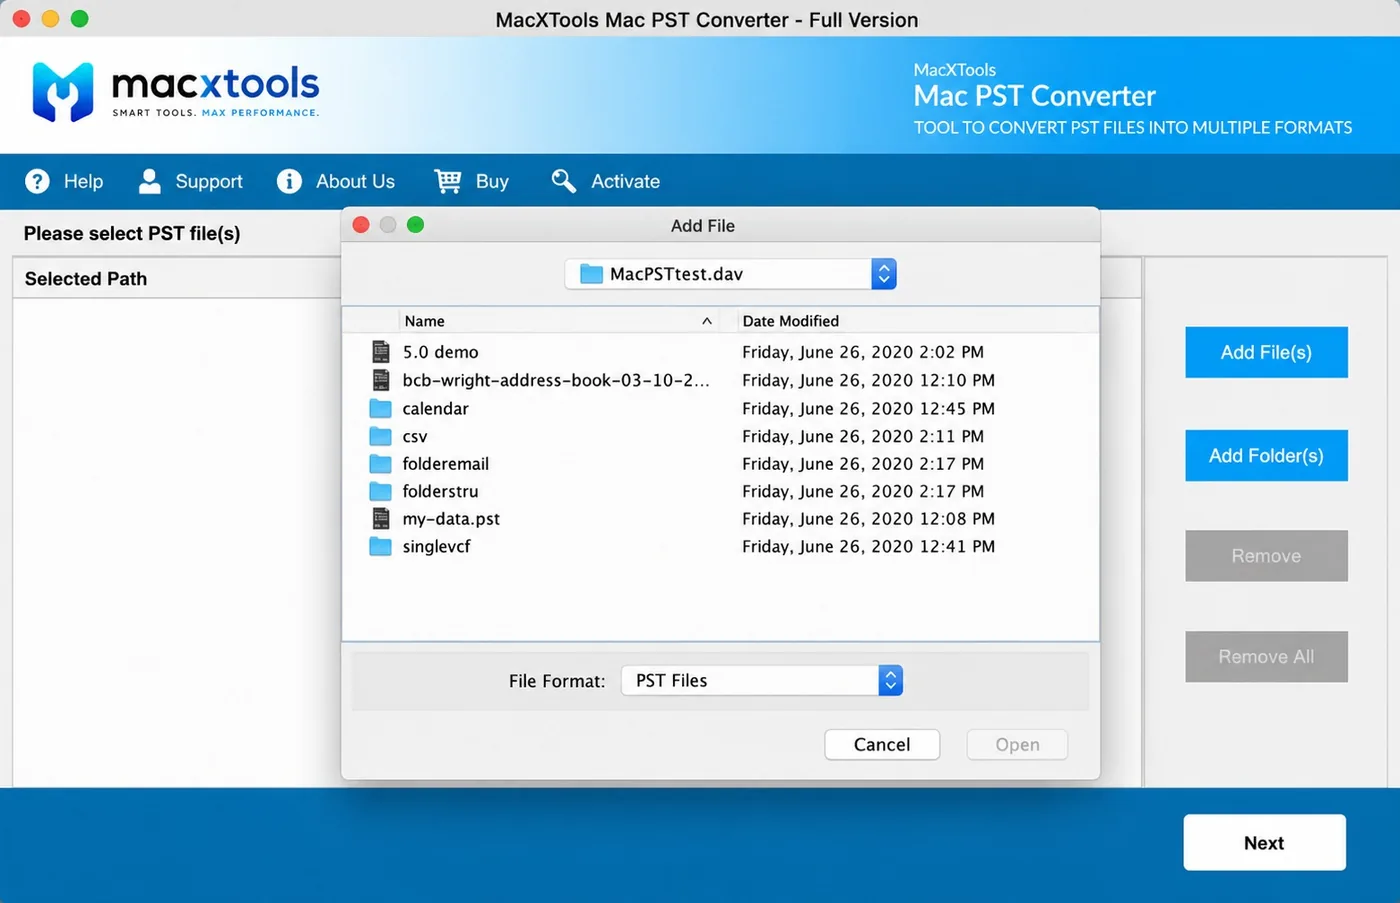Viewport: 1400px width, 903px height.
Task: Click the my-data.pst file icon
Action: [381, 518]
